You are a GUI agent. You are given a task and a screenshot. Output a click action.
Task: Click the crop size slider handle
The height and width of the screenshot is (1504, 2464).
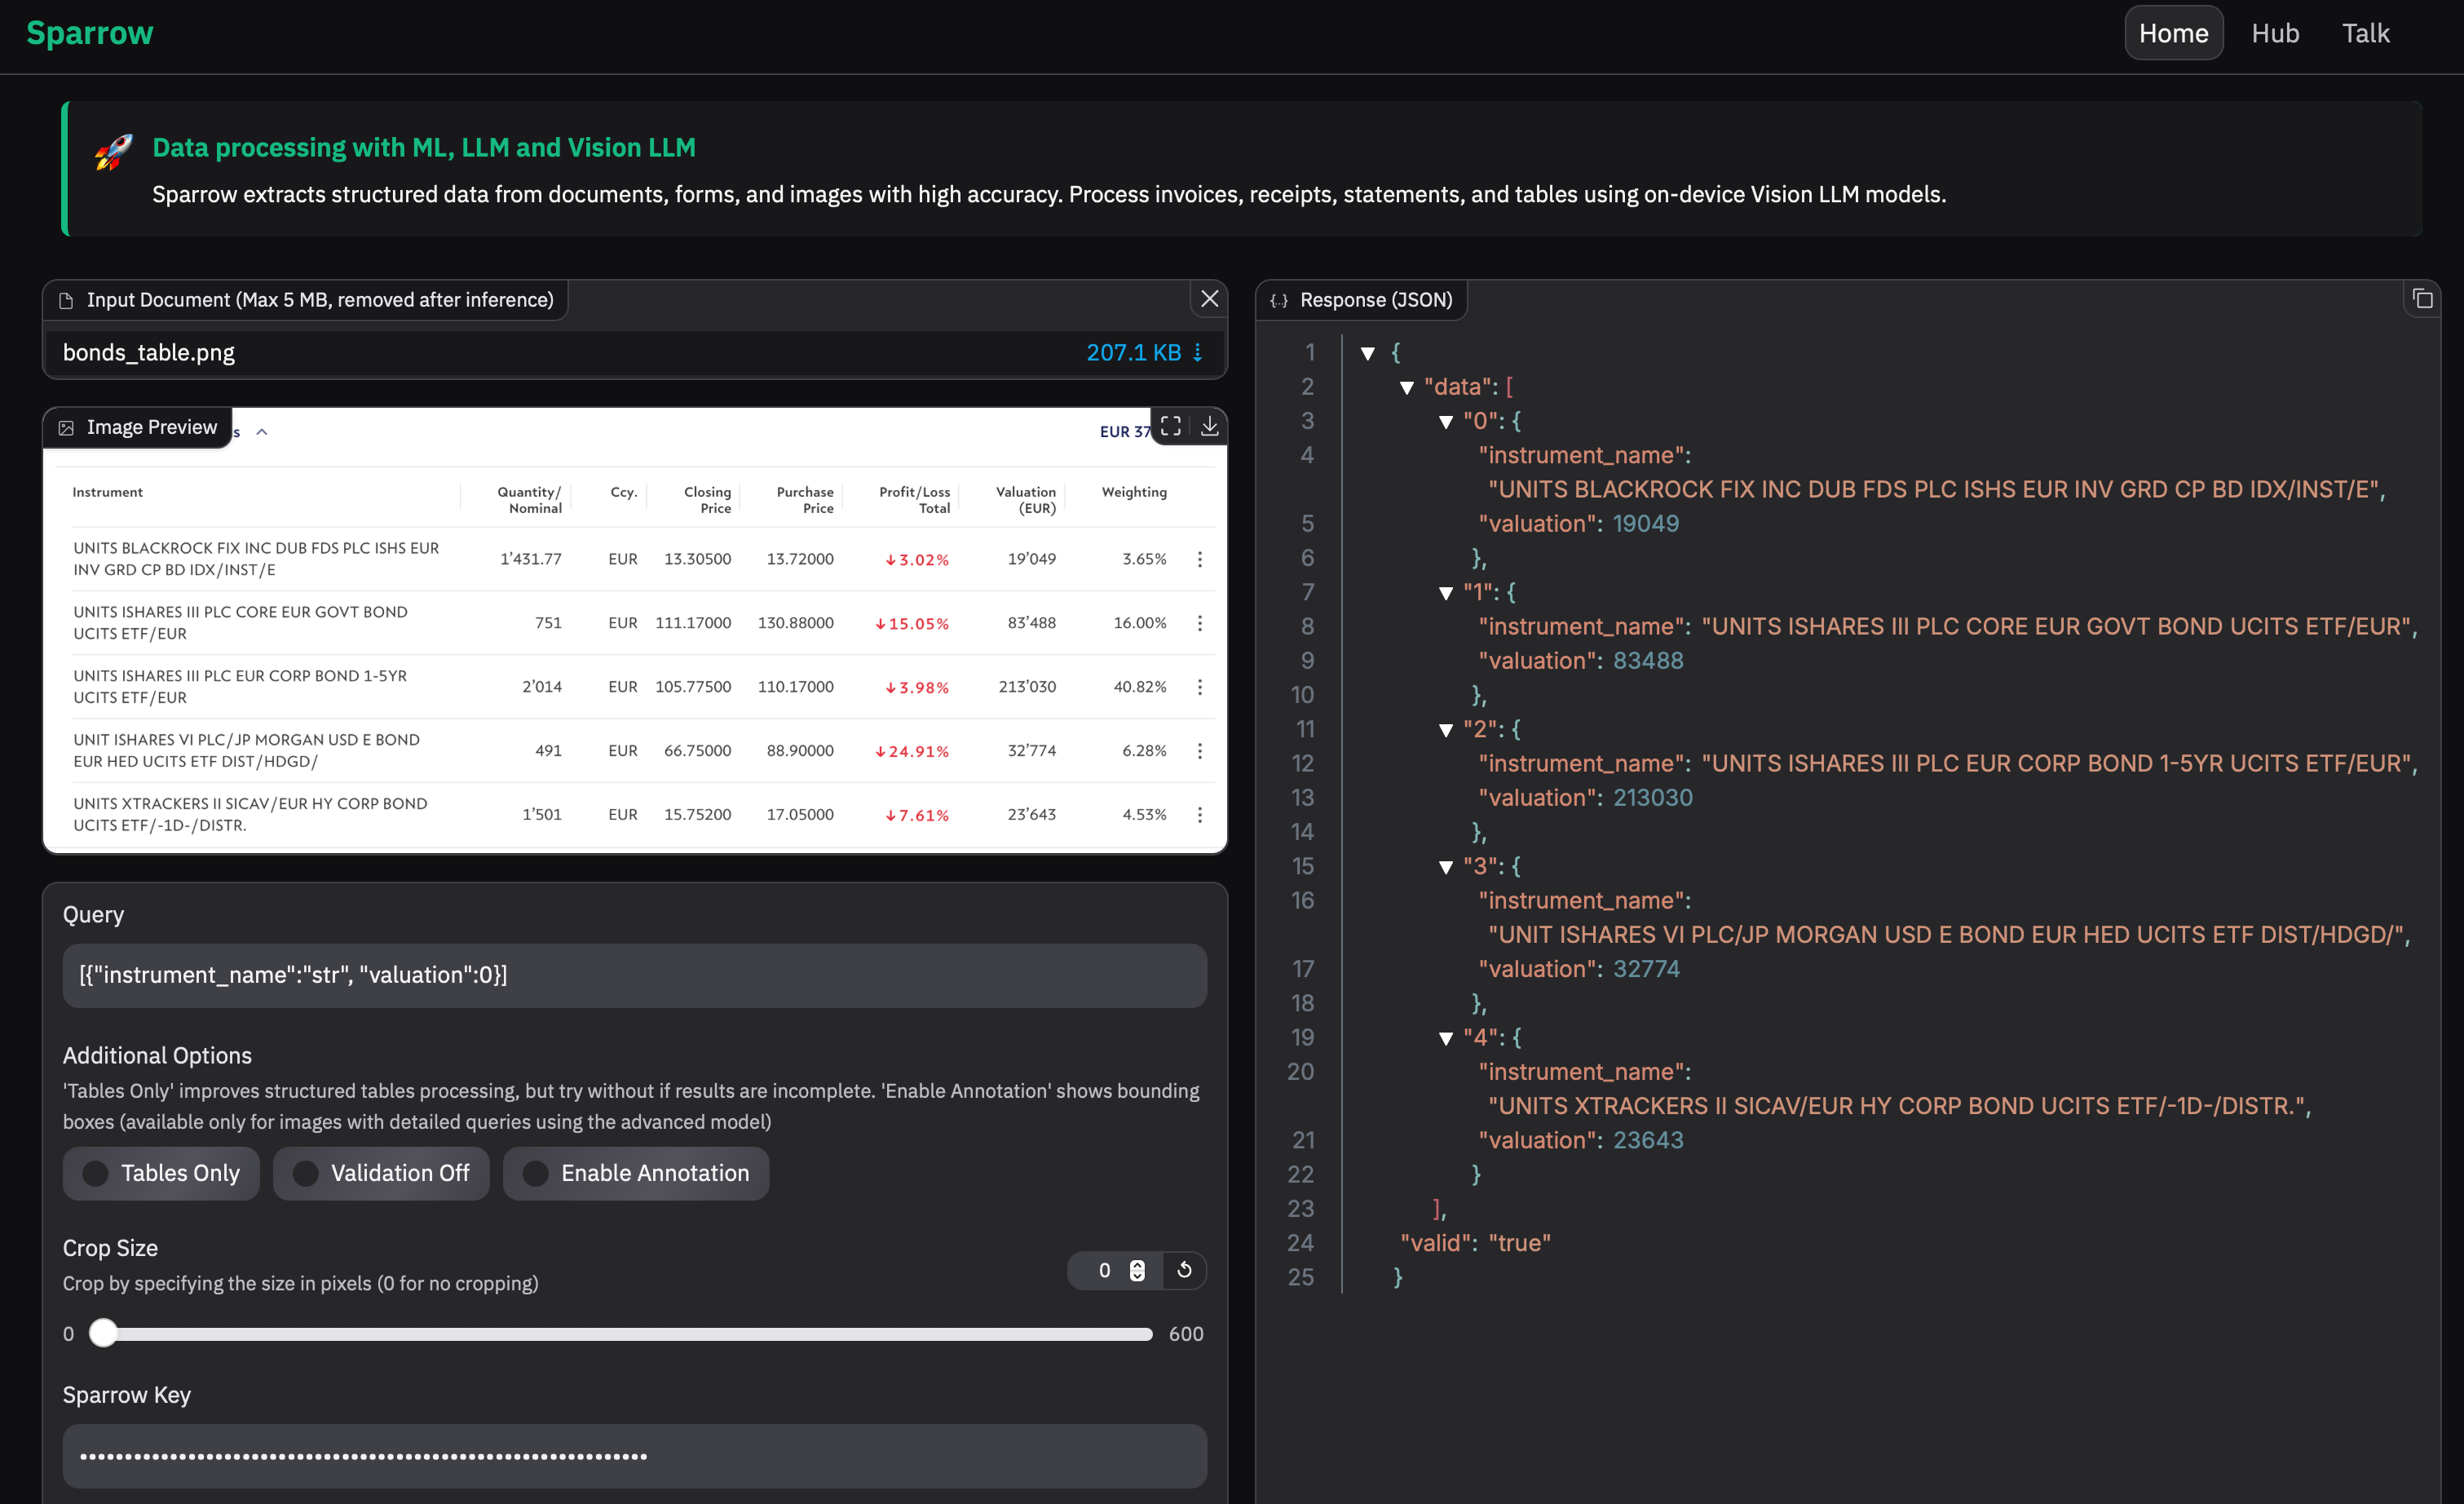(x=103, y=1333)
